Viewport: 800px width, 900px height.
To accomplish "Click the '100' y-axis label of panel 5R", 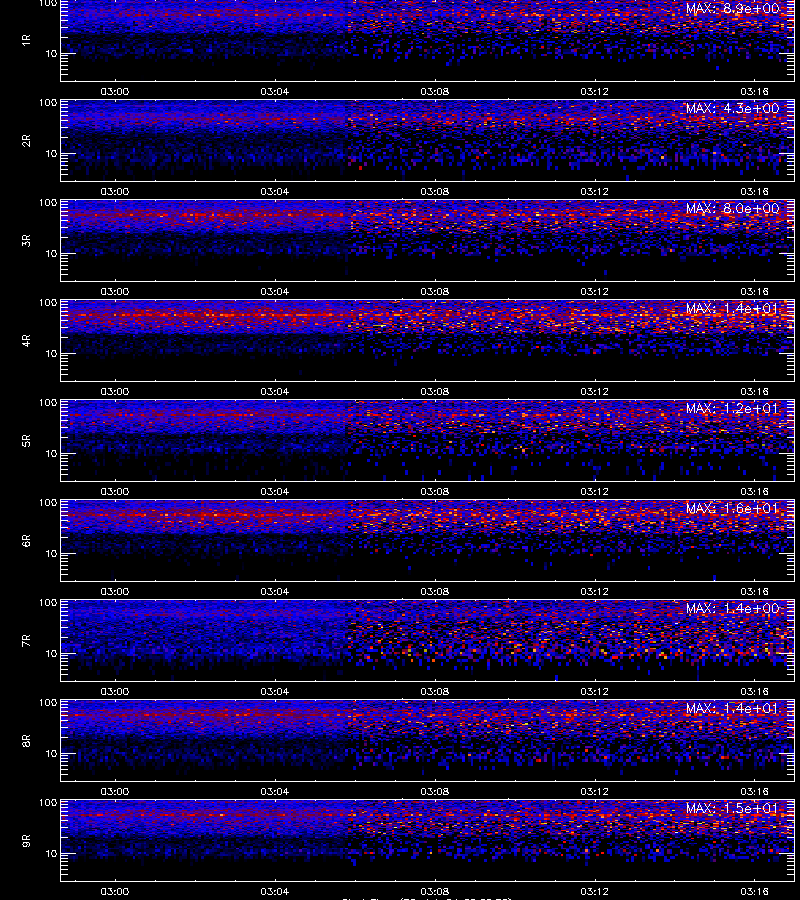I will 48,403.
